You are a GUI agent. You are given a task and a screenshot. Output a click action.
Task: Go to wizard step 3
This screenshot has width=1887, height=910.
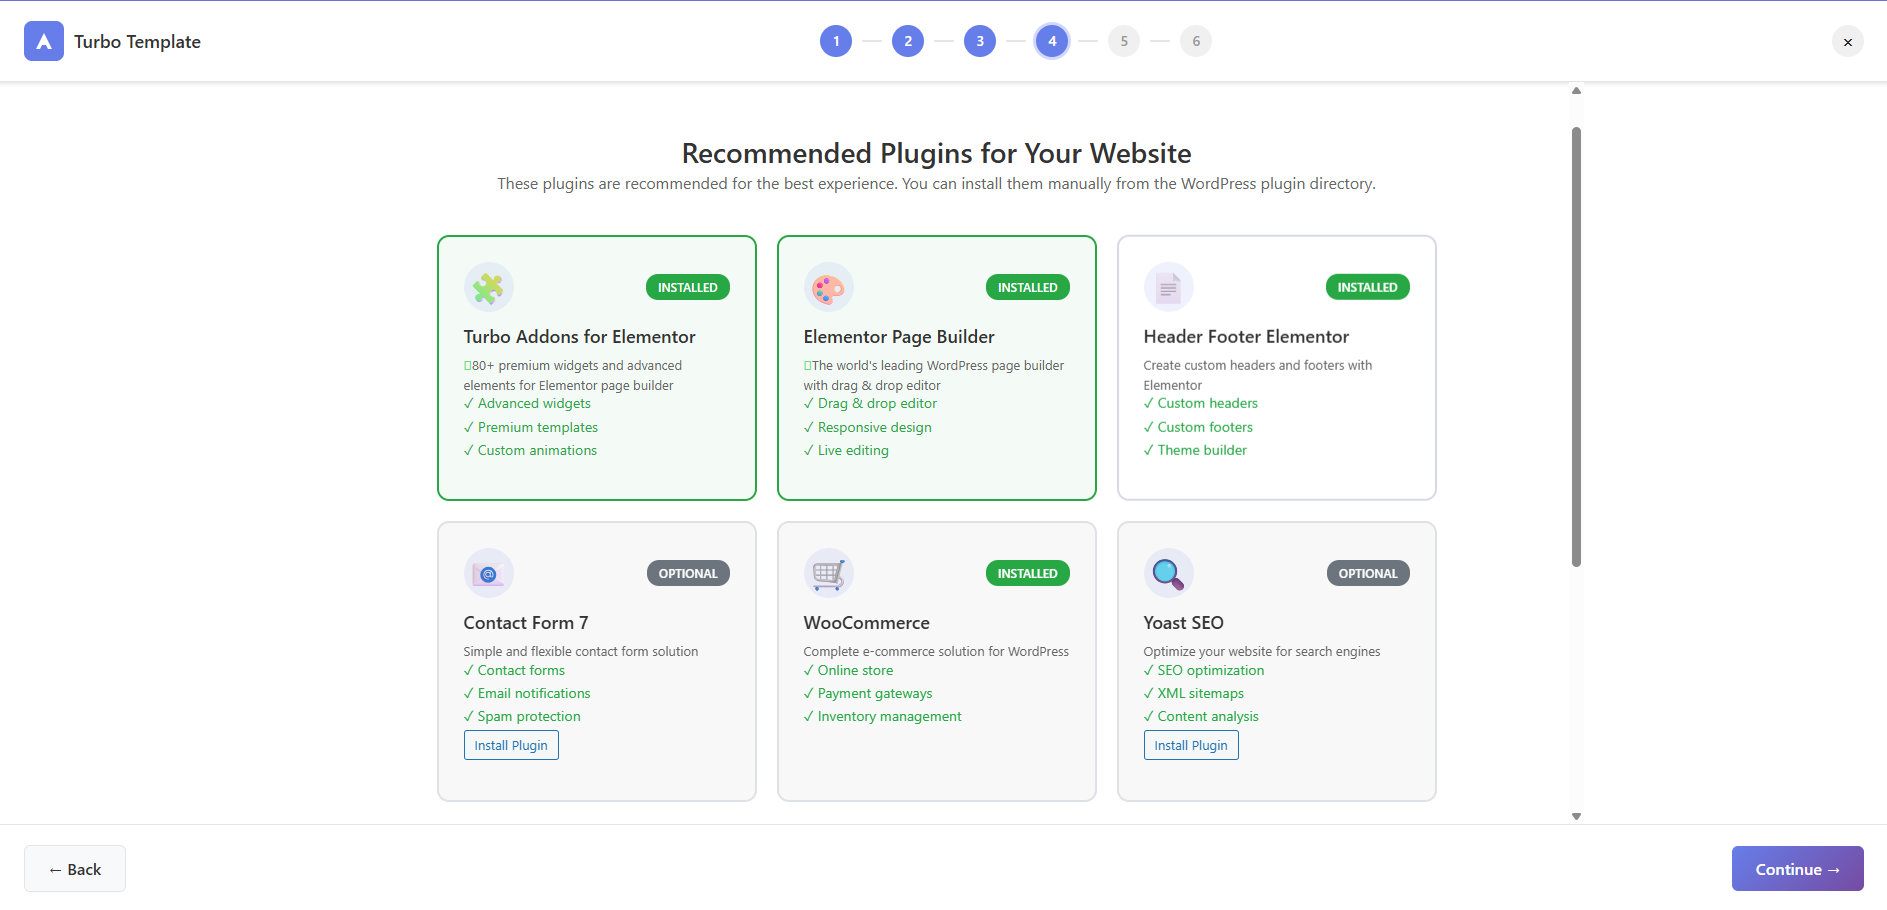tap(980, 41)
